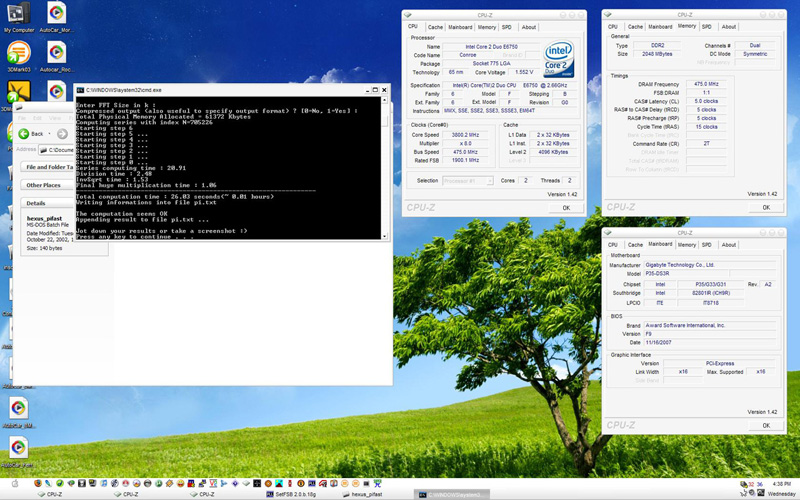Click the blue music note dock icon
The width and height of the screenshot is (800, 500).
pyautogui.click(x=104, y=483)
